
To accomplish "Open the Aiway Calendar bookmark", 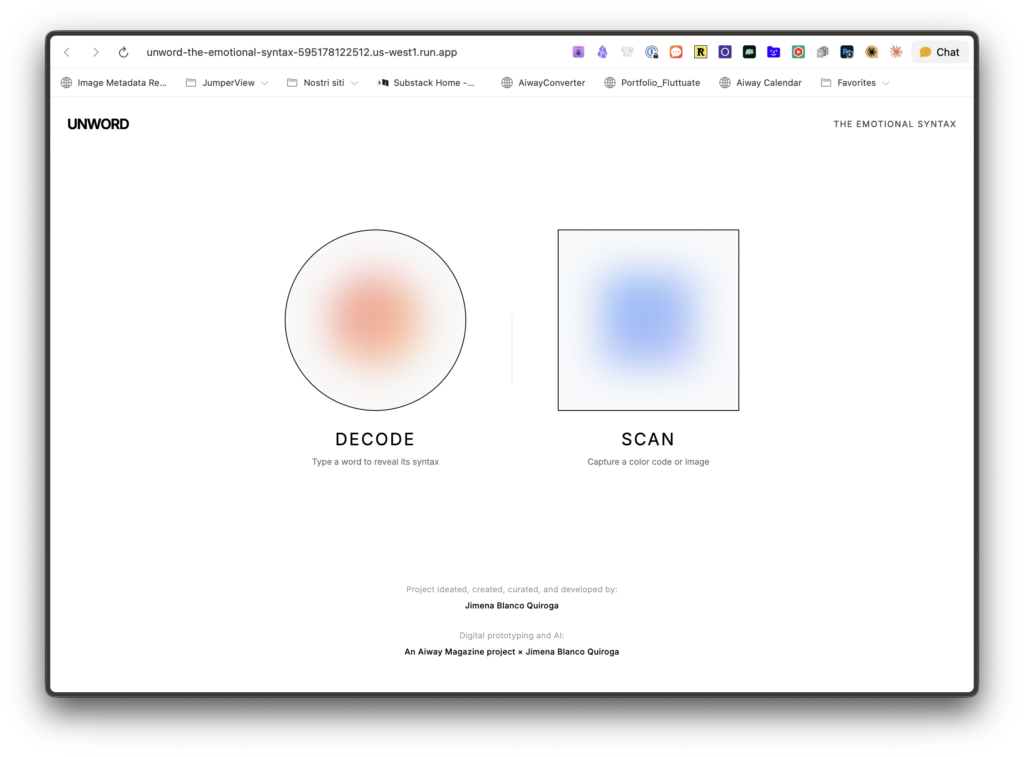I will (x=760, y=83).
